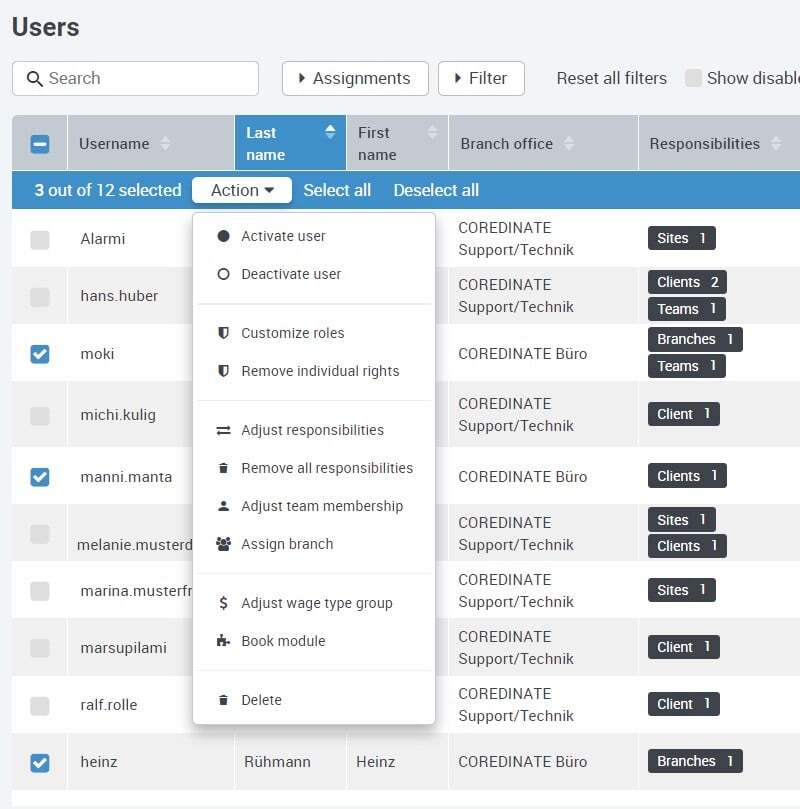Image resolution: width=800 pixels, height=809 pixels.
Task: Click the Reset all filters link
Action: [611, 78]
